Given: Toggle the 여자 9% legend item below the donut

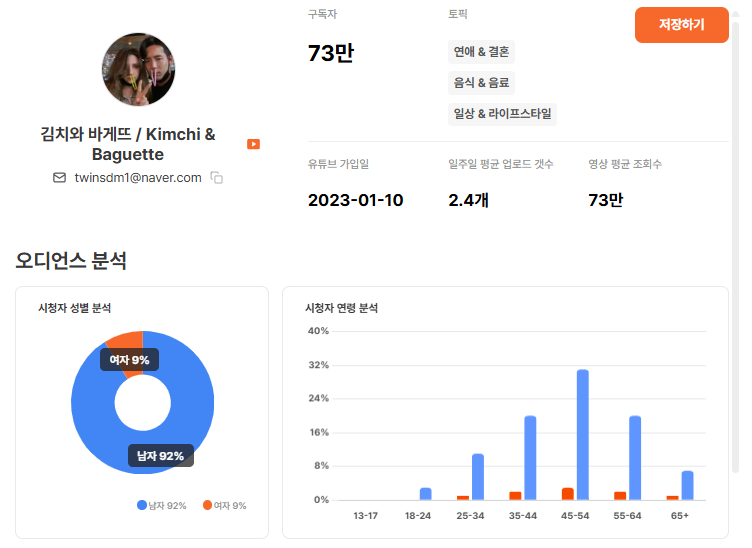Looking at the screenshot, I should [224, 506].
